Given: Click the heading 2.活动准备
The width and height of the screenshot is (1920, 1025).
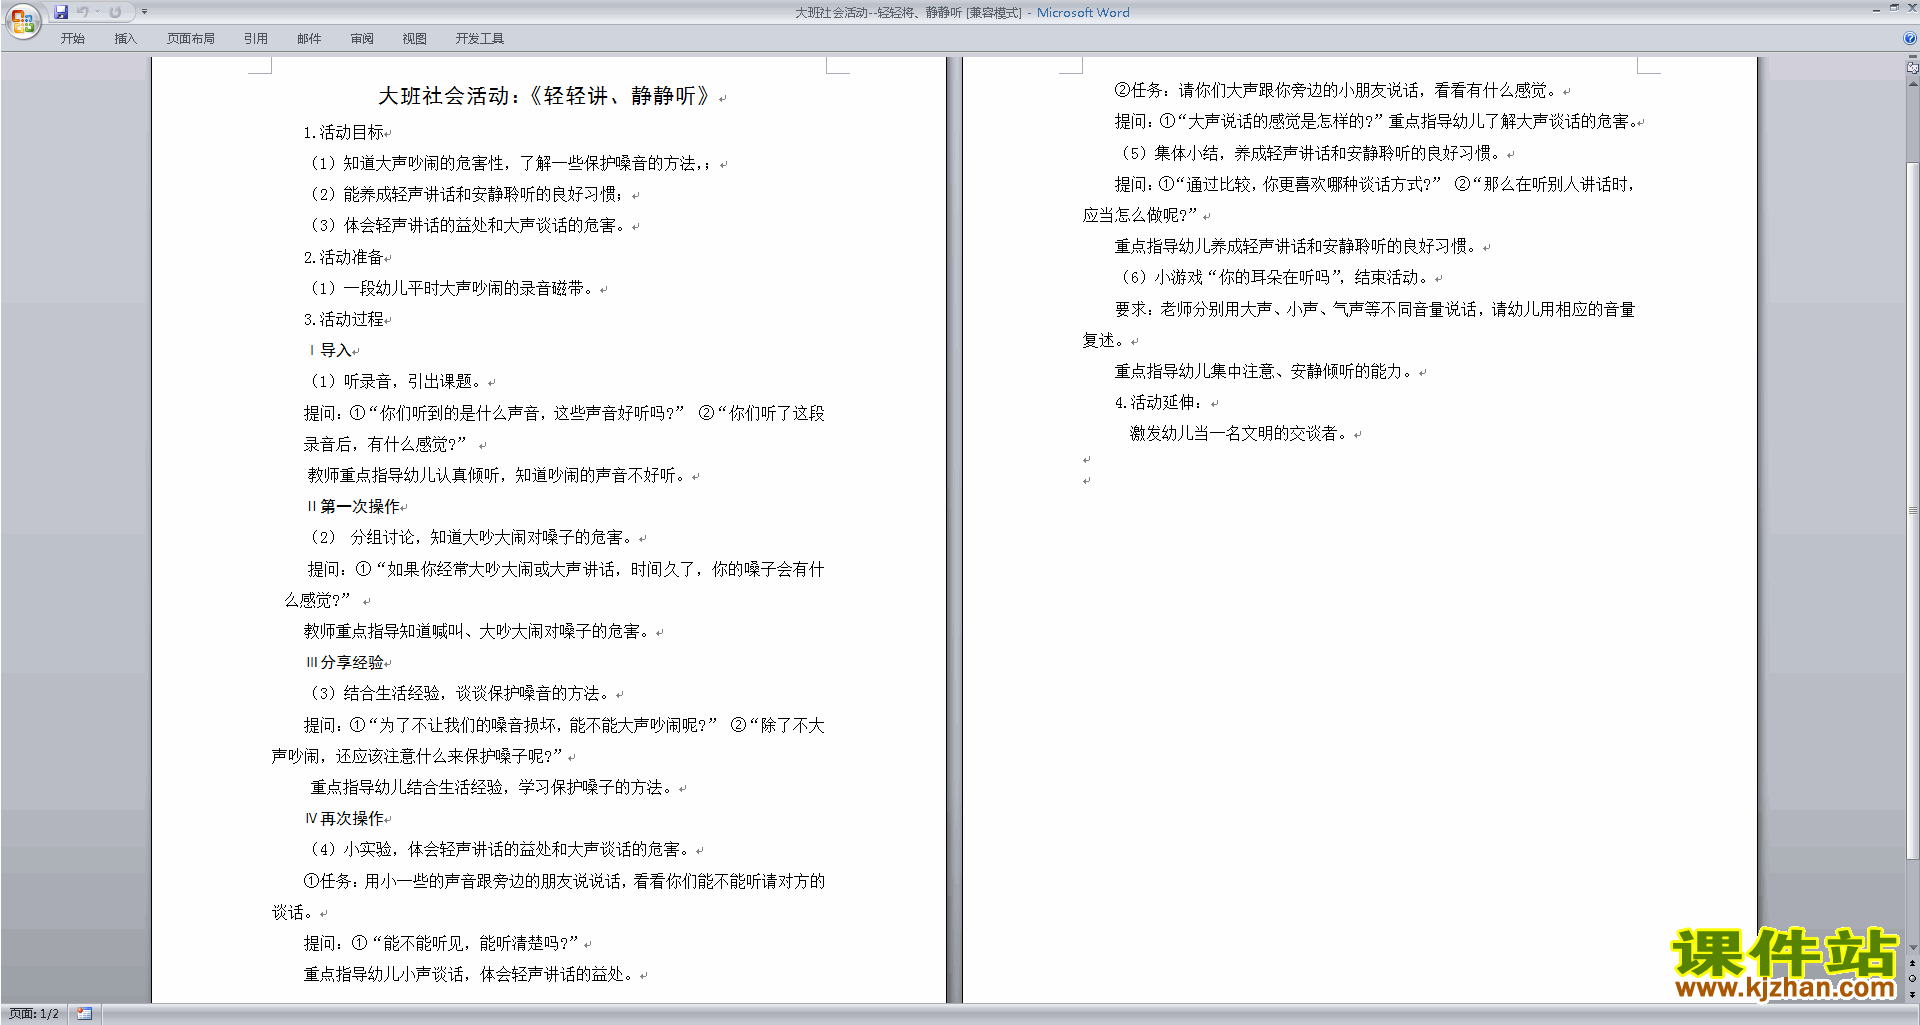Looking at the screenshot, I should 343,257.
